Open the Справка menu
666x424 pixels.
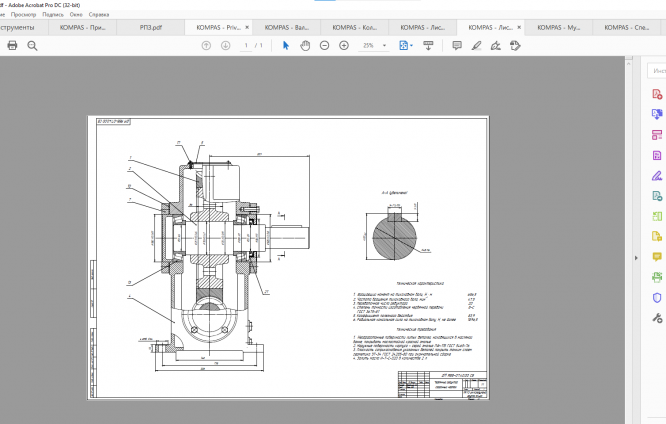point(99,15)
